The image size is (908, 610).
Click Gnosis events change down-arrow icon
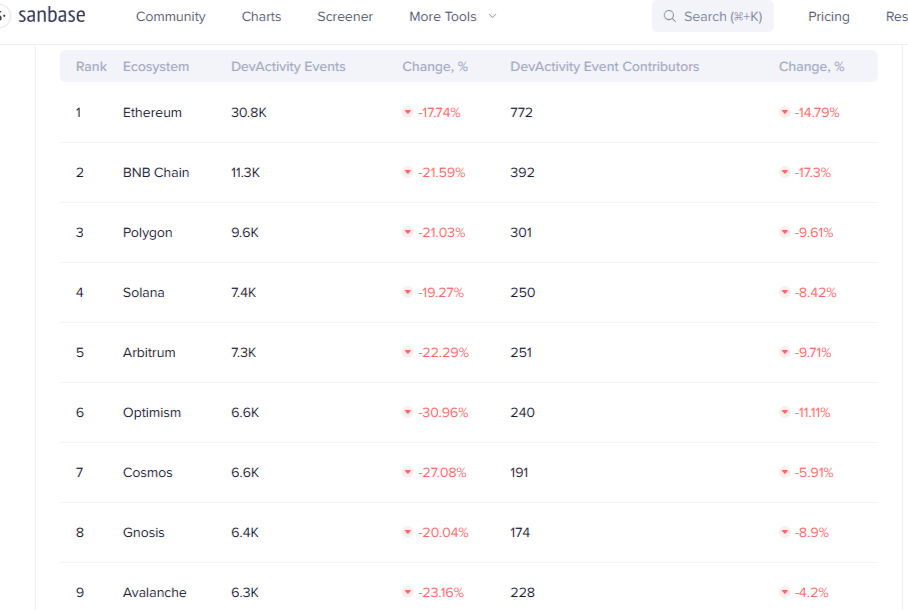pos(408,532)
